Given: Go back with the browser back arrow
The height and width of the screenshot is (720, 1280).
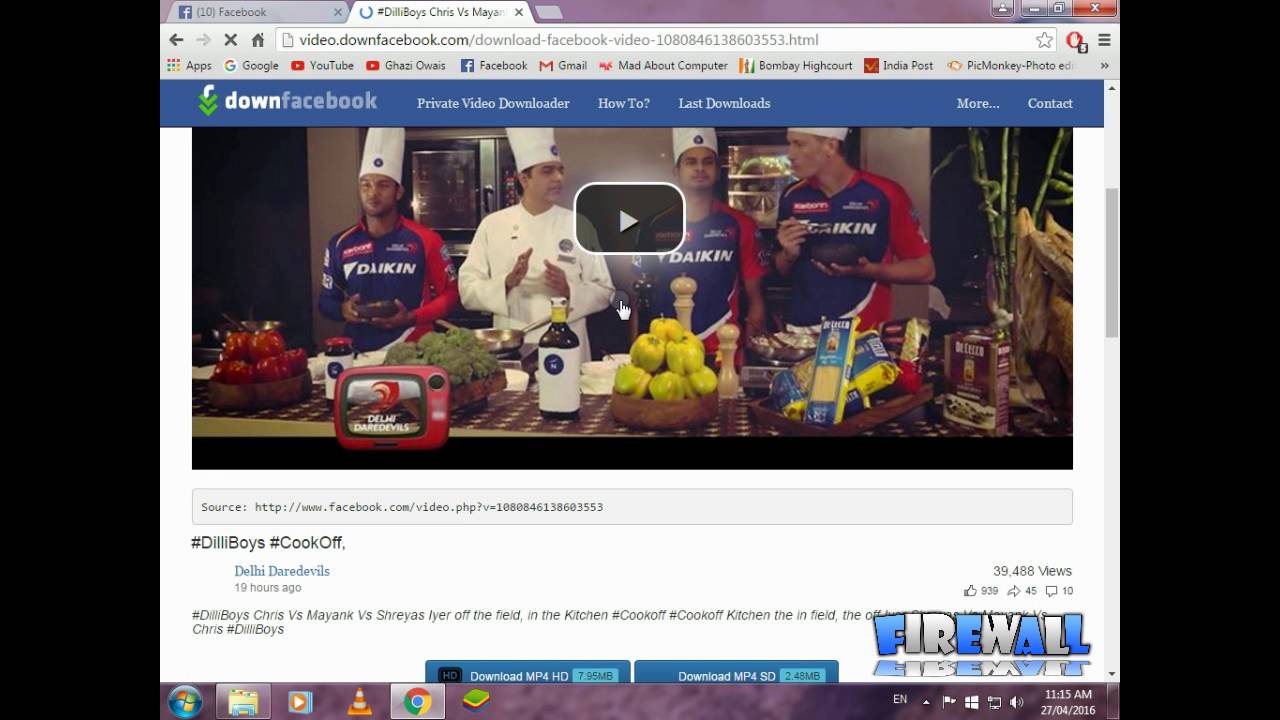Looking at the screenshot, I should (176, 40).
